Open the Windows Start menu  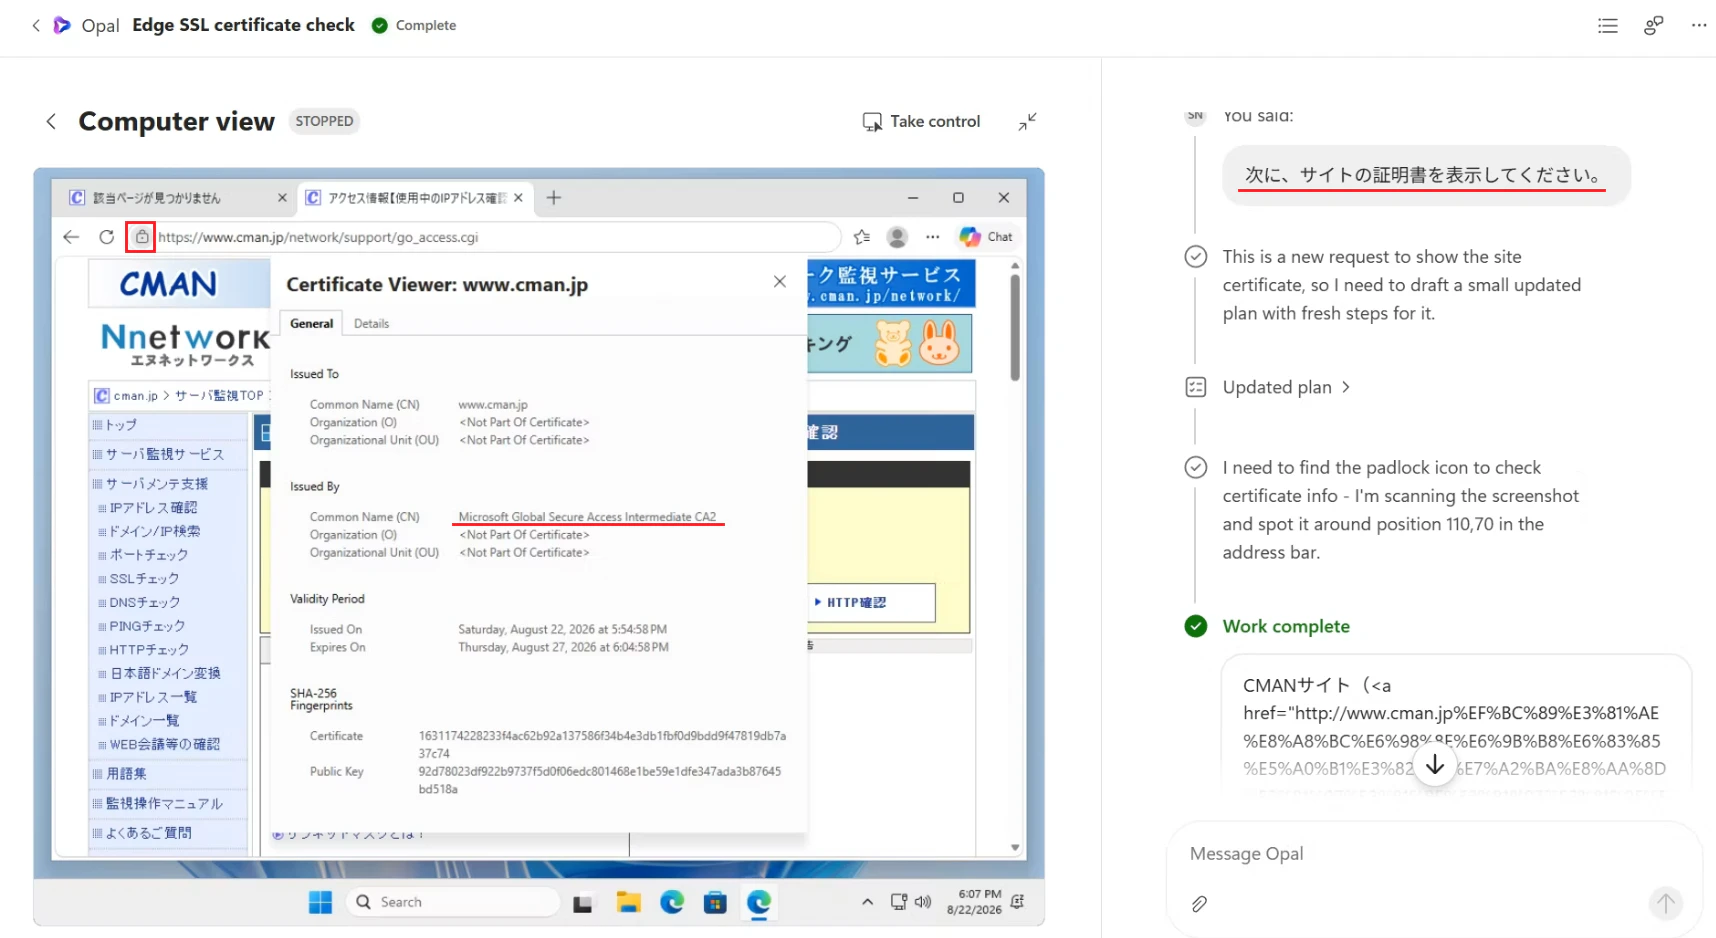pos(320,902)
